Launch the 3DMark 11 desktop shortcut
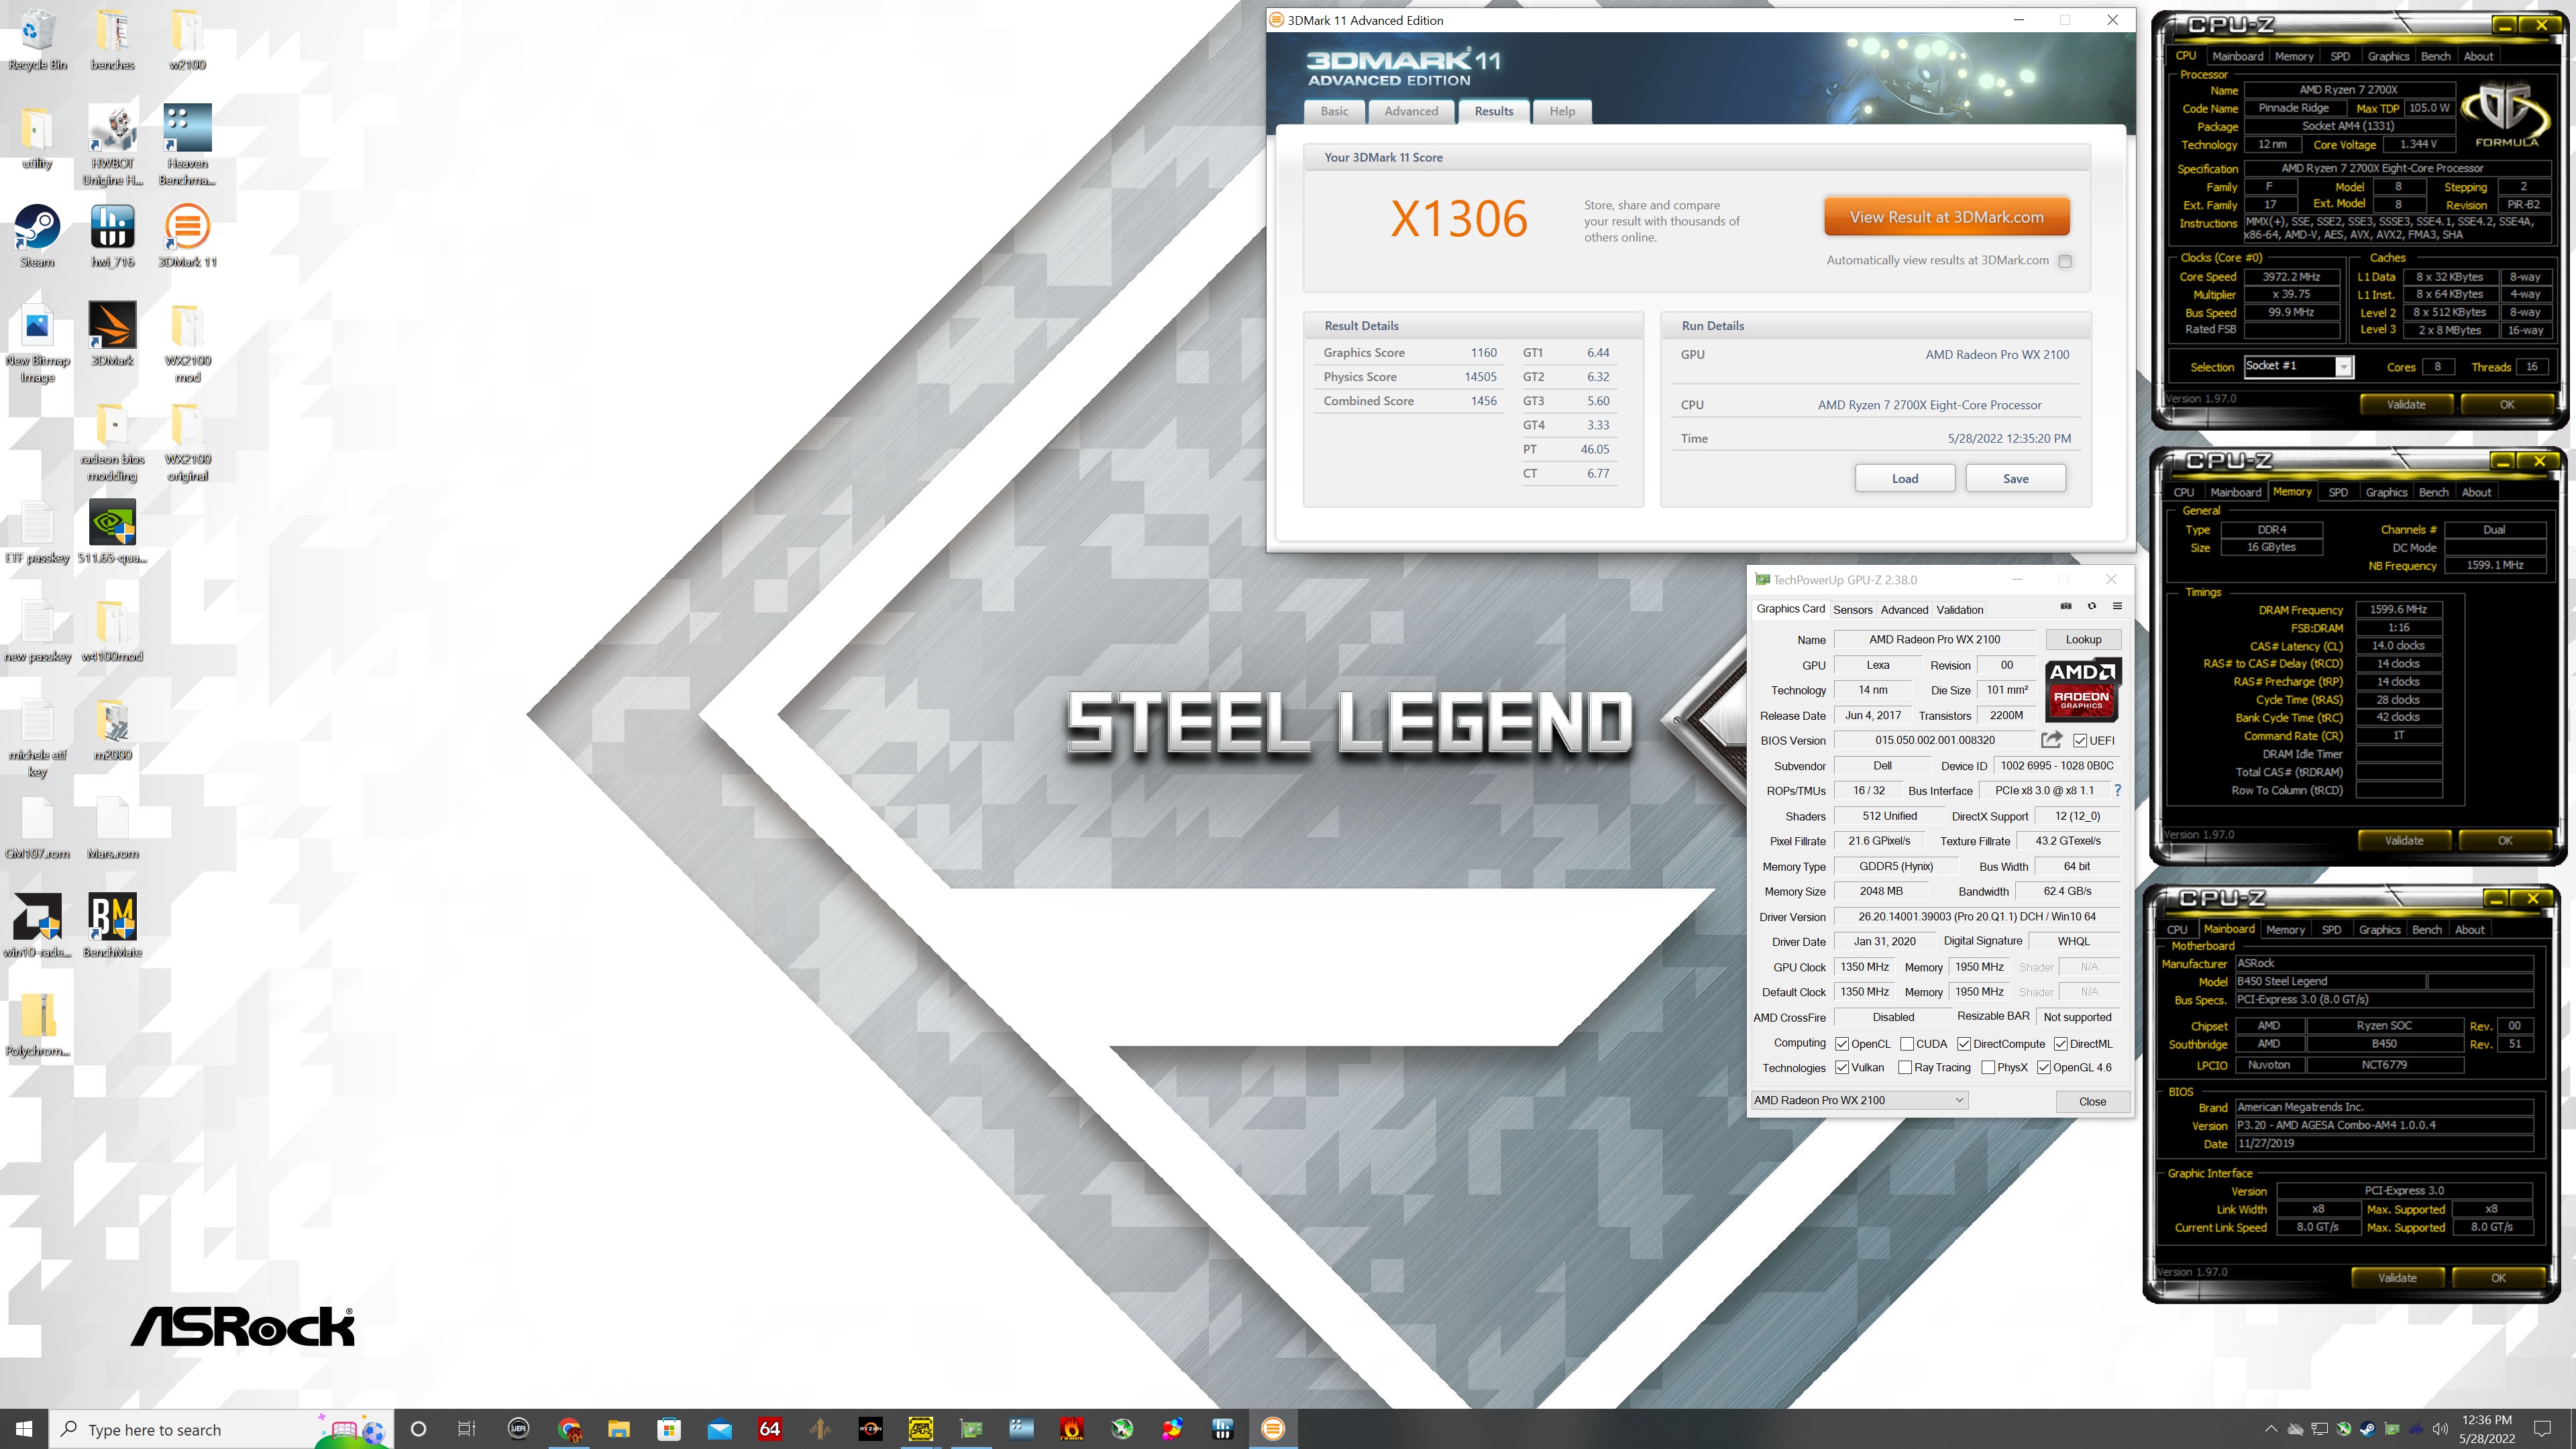The height and width of the screenshot is (1449, 2576). [187, 236]
